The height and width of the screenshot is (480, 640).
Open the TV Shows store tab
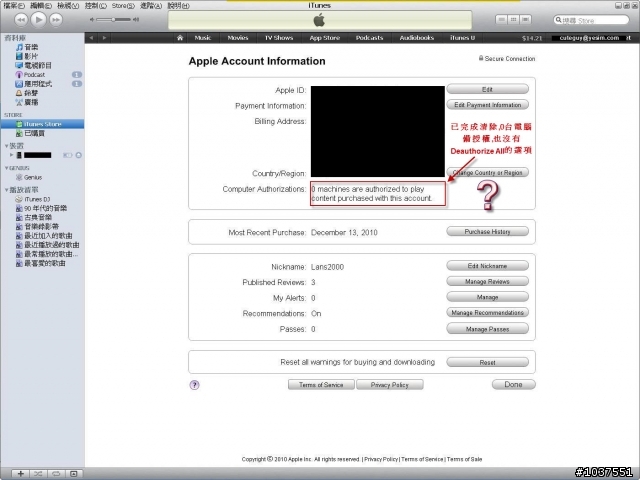click(x=279, y=38)
